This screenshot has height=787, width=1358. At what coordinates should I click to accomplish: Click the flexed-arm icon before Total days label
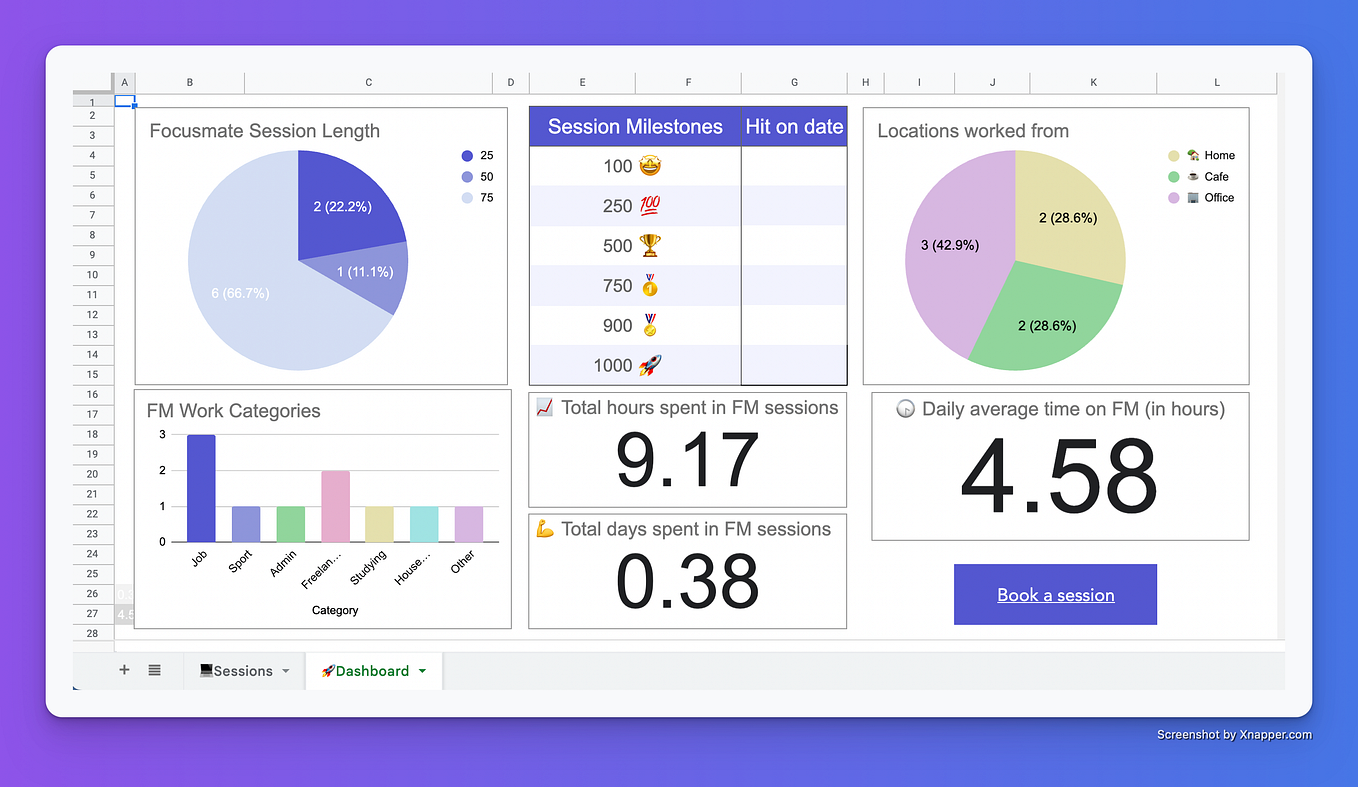click(545, 529)
